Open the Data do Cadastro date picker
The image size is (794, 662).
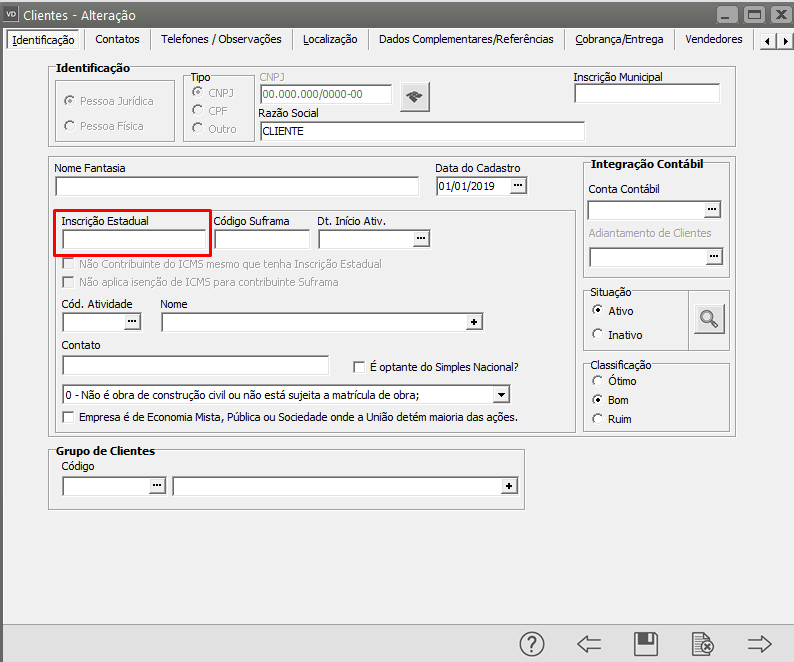pos(518,186)
